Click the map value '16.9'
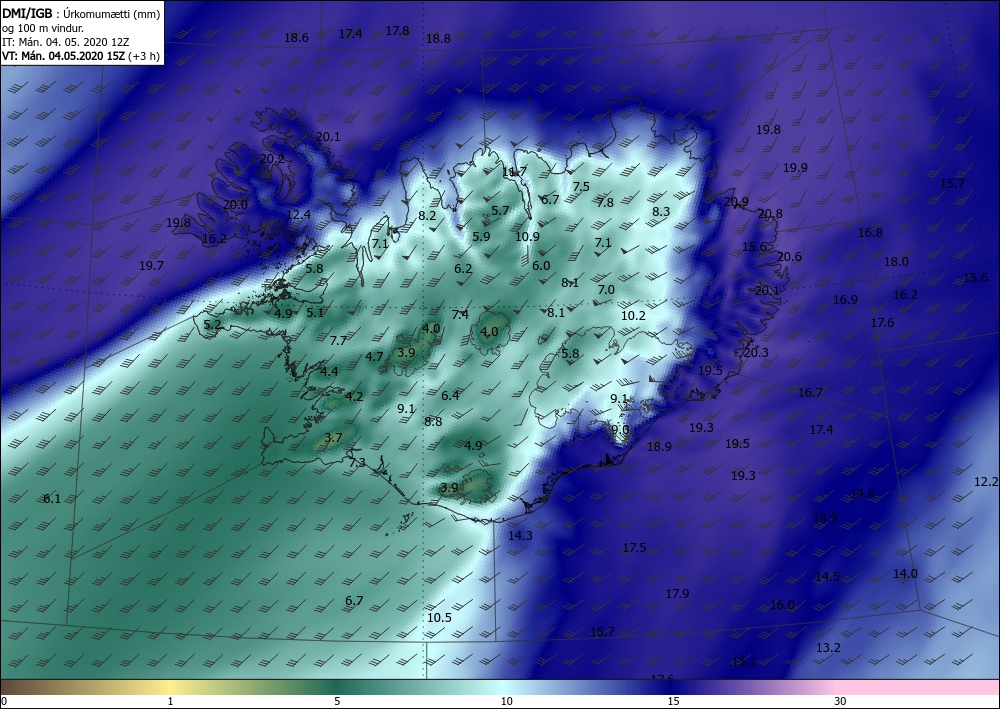The height and width of the screenshot is (709, 1000). coord(845,300)
